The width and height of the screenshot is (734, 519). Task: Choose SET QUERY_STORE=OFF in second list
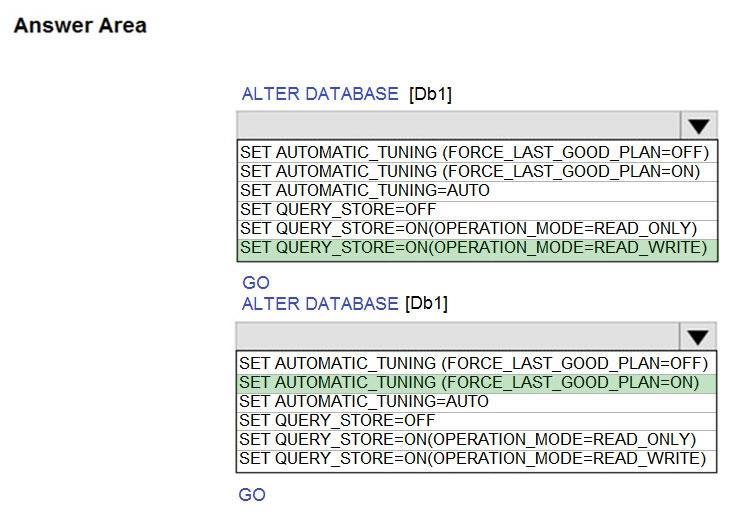[476, 421]
